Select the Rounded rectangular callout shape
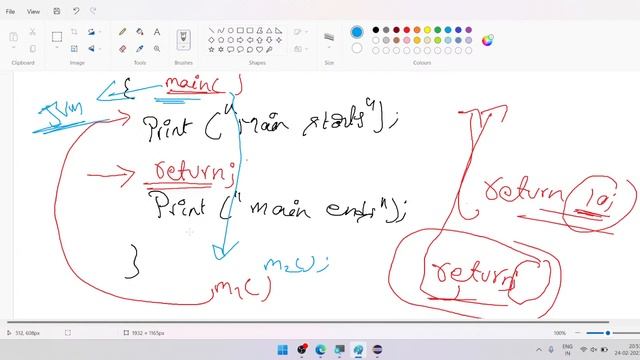Screen dimensions: 640x360 pyautogui.click(x=231, y=49)
